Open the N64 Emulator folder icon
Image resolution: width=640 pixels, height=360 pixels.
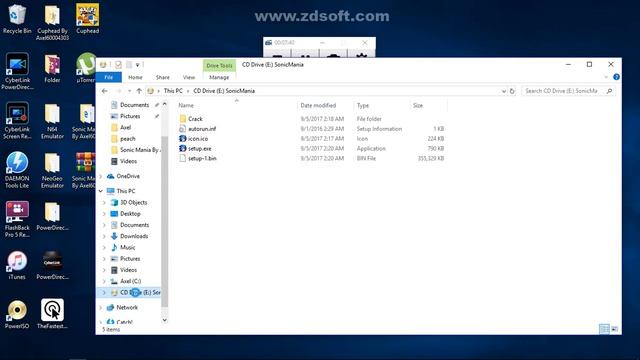click(x=52, y=121)
